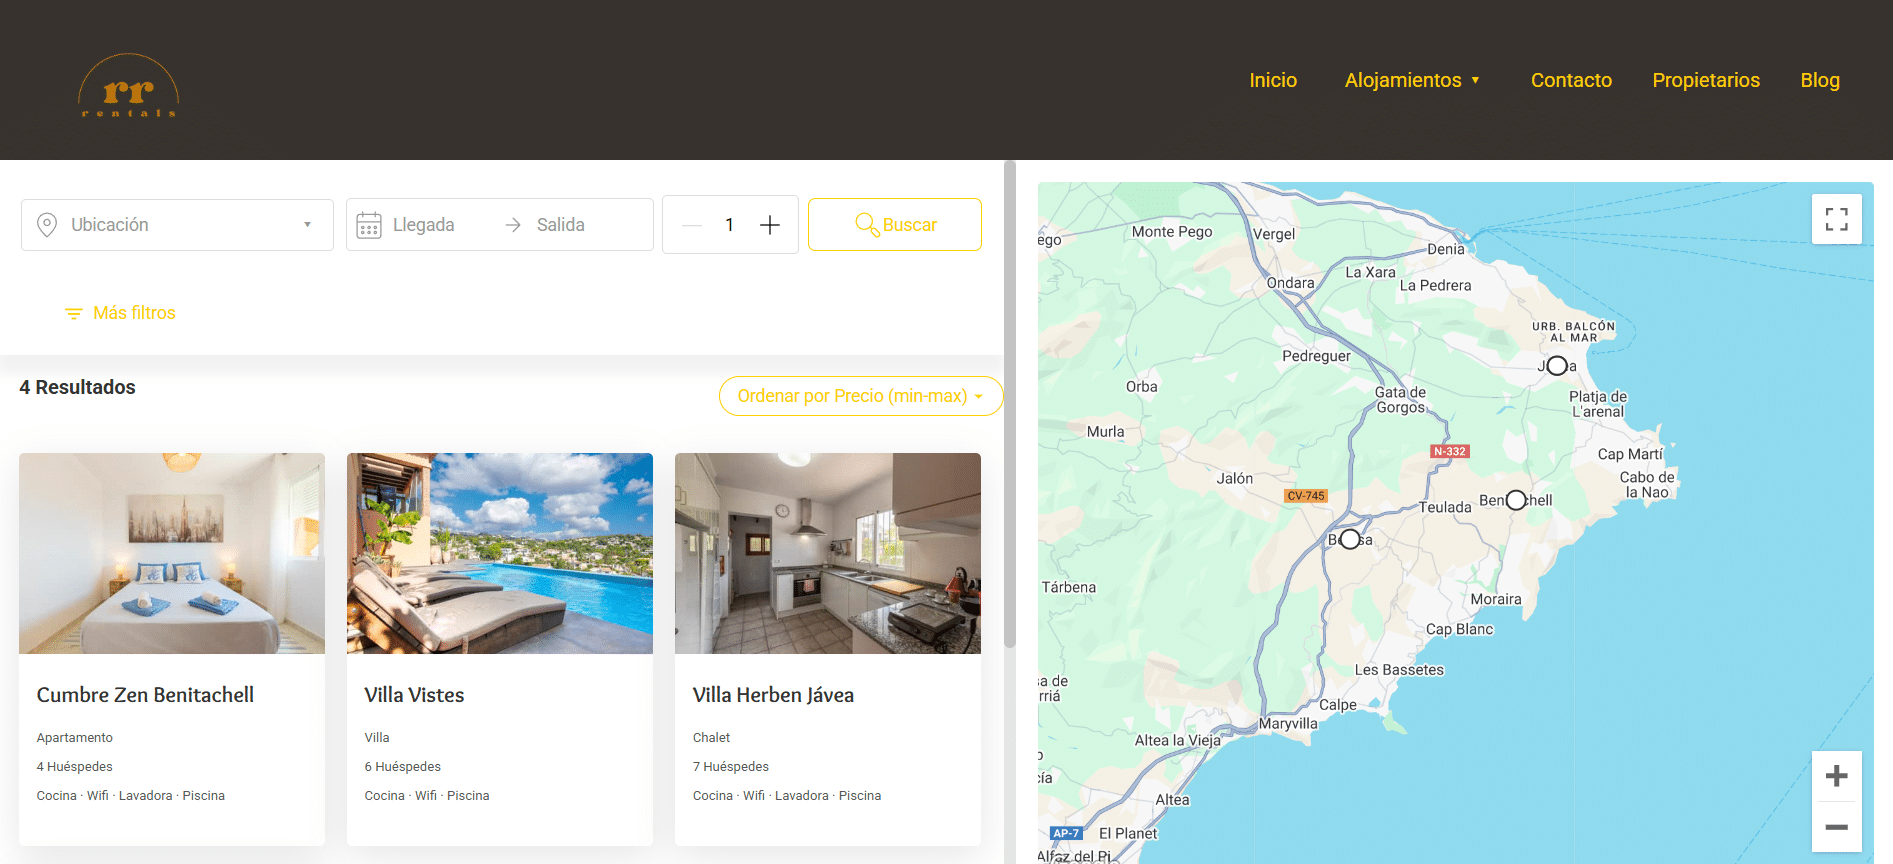Select the map marker near Benissa

(1350, 539)
